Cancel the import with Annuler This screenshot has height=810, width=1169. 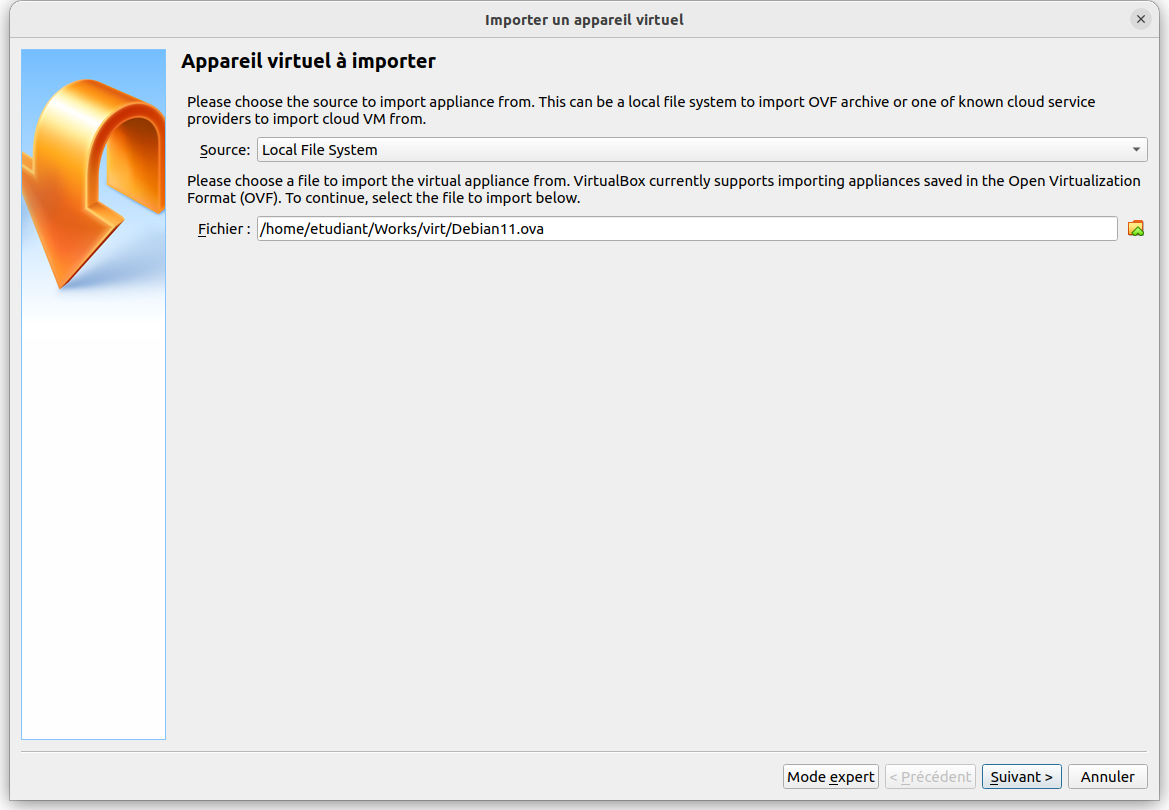coord(1107,777)
